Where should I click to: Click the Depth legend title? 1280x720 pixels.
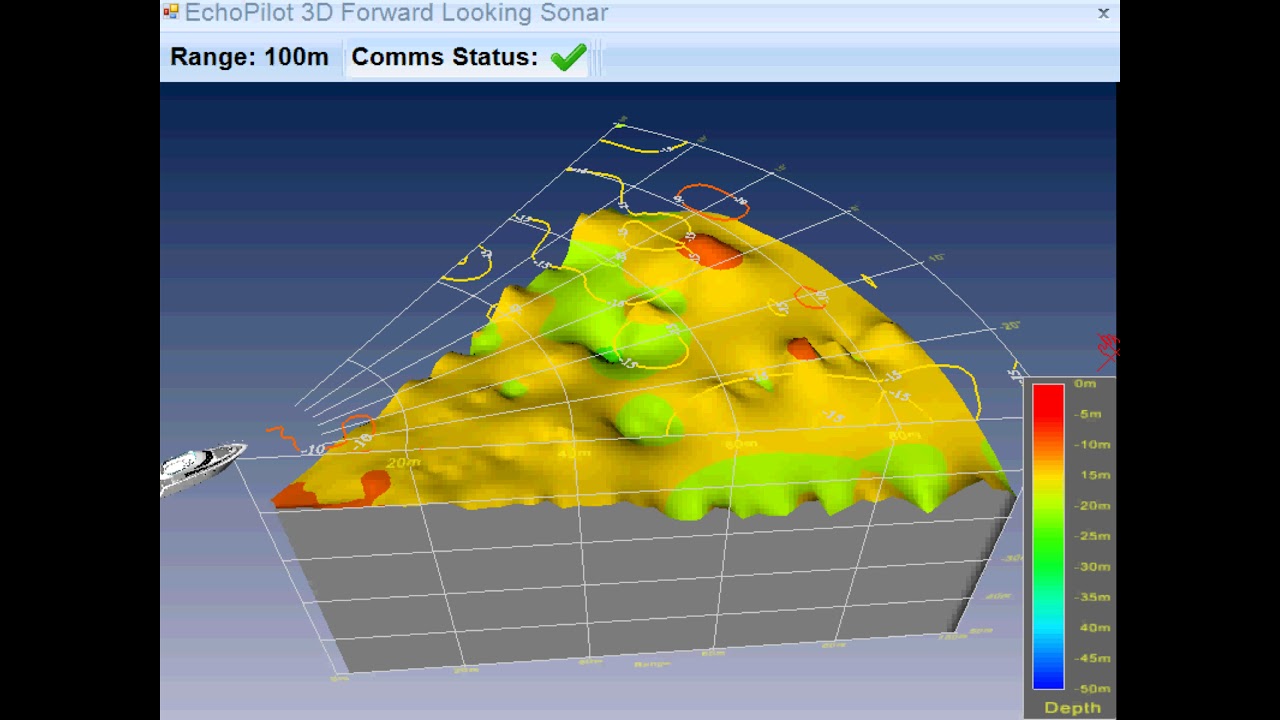point(1072,708)
